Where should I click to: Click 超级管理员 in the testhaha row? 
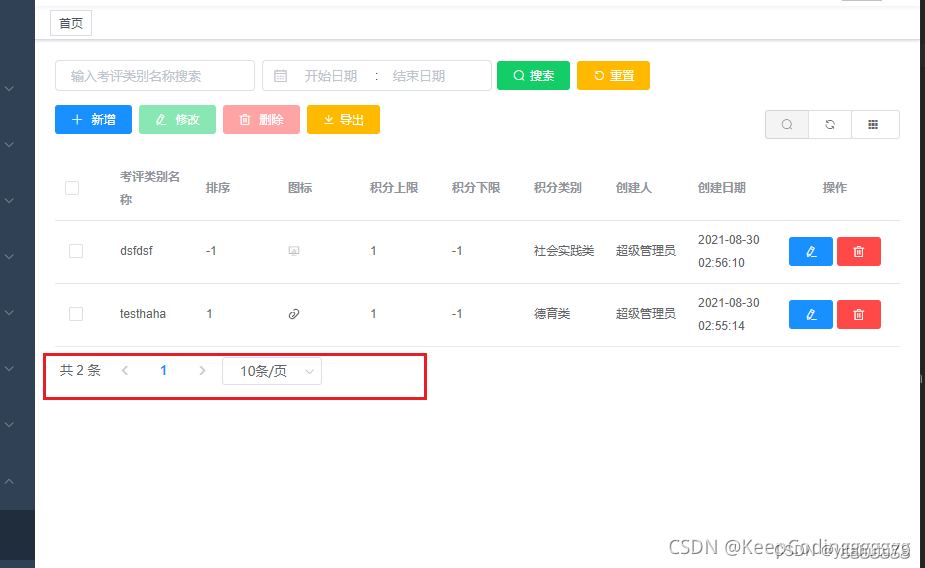646,314
